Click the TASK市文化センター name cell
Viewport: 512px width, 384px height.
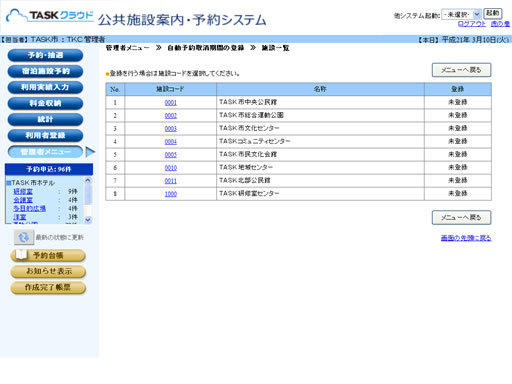[x=320, y=128]
